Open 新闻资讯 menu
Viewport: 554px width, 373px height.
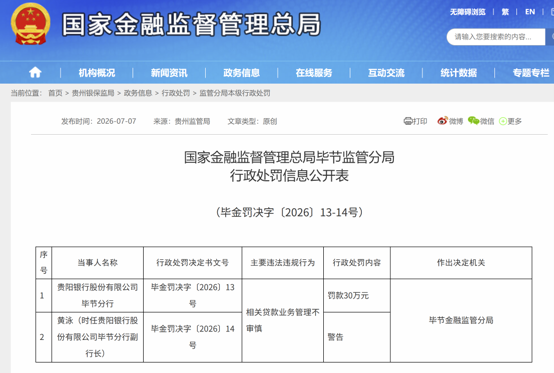point(169,73)
